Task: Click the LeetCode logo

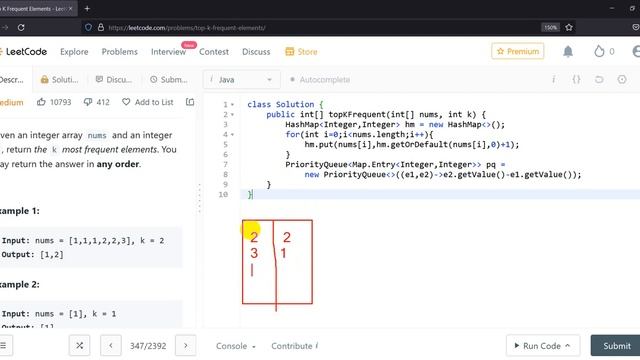Action: coord(24,52)
